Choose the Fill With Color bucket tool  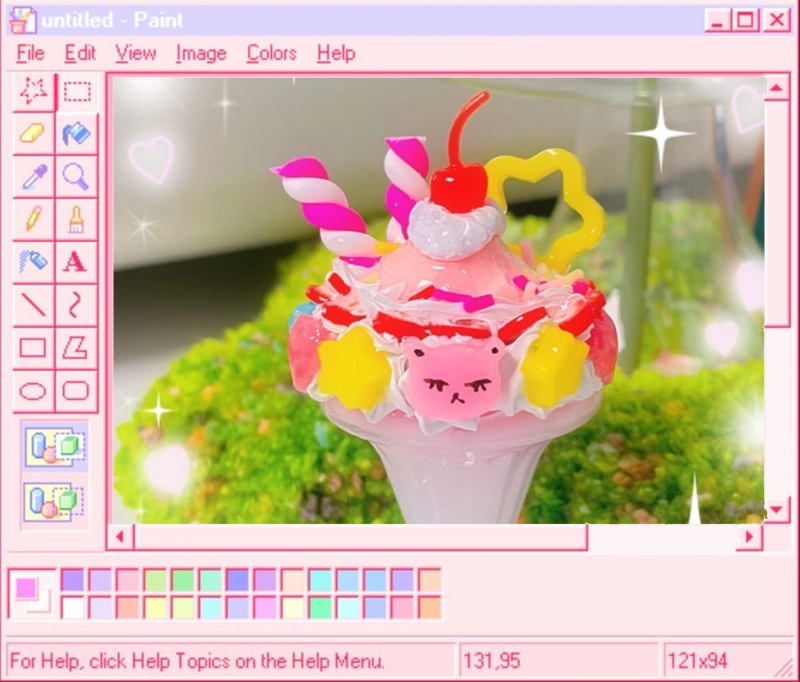pos(76,134)
